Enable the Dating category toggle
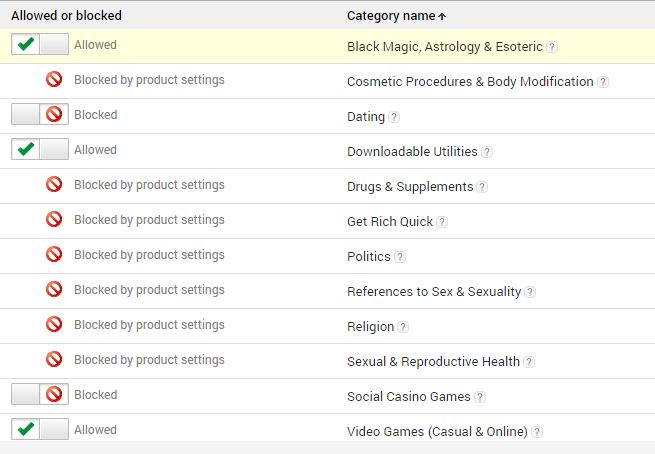Image resolution: width=655 pixels, height=454 pixels. pyautogui.click(x=40, y=115)
